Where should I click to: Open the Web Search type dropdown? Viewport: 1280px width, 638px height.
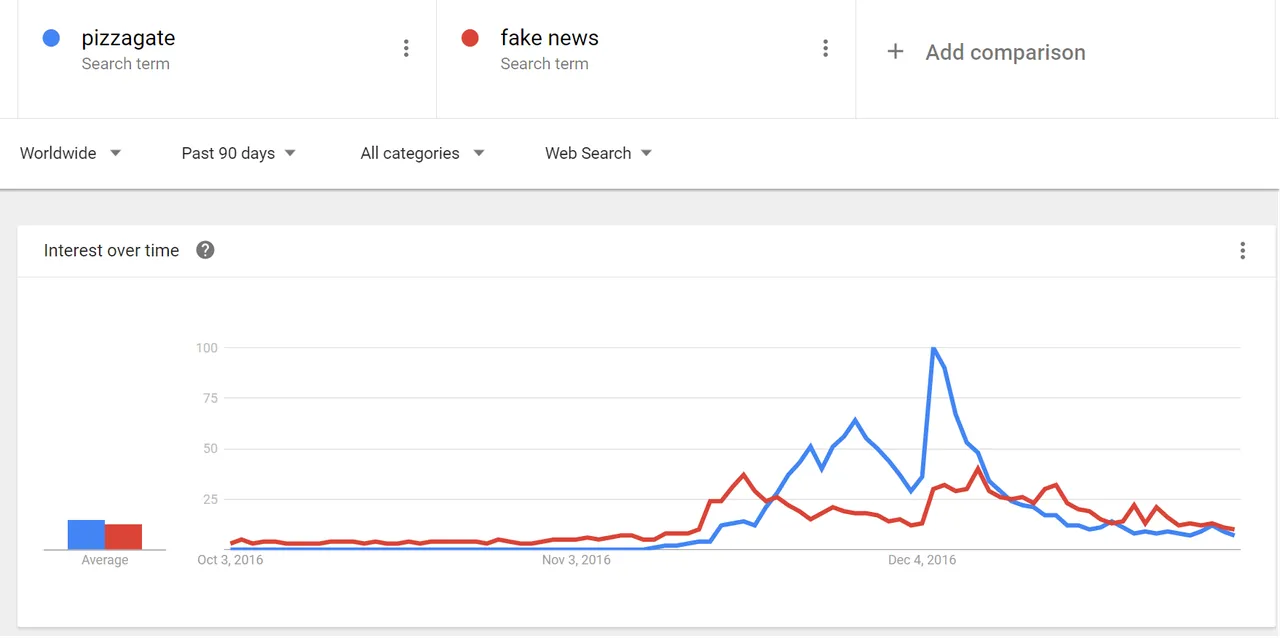pos(598,153)
